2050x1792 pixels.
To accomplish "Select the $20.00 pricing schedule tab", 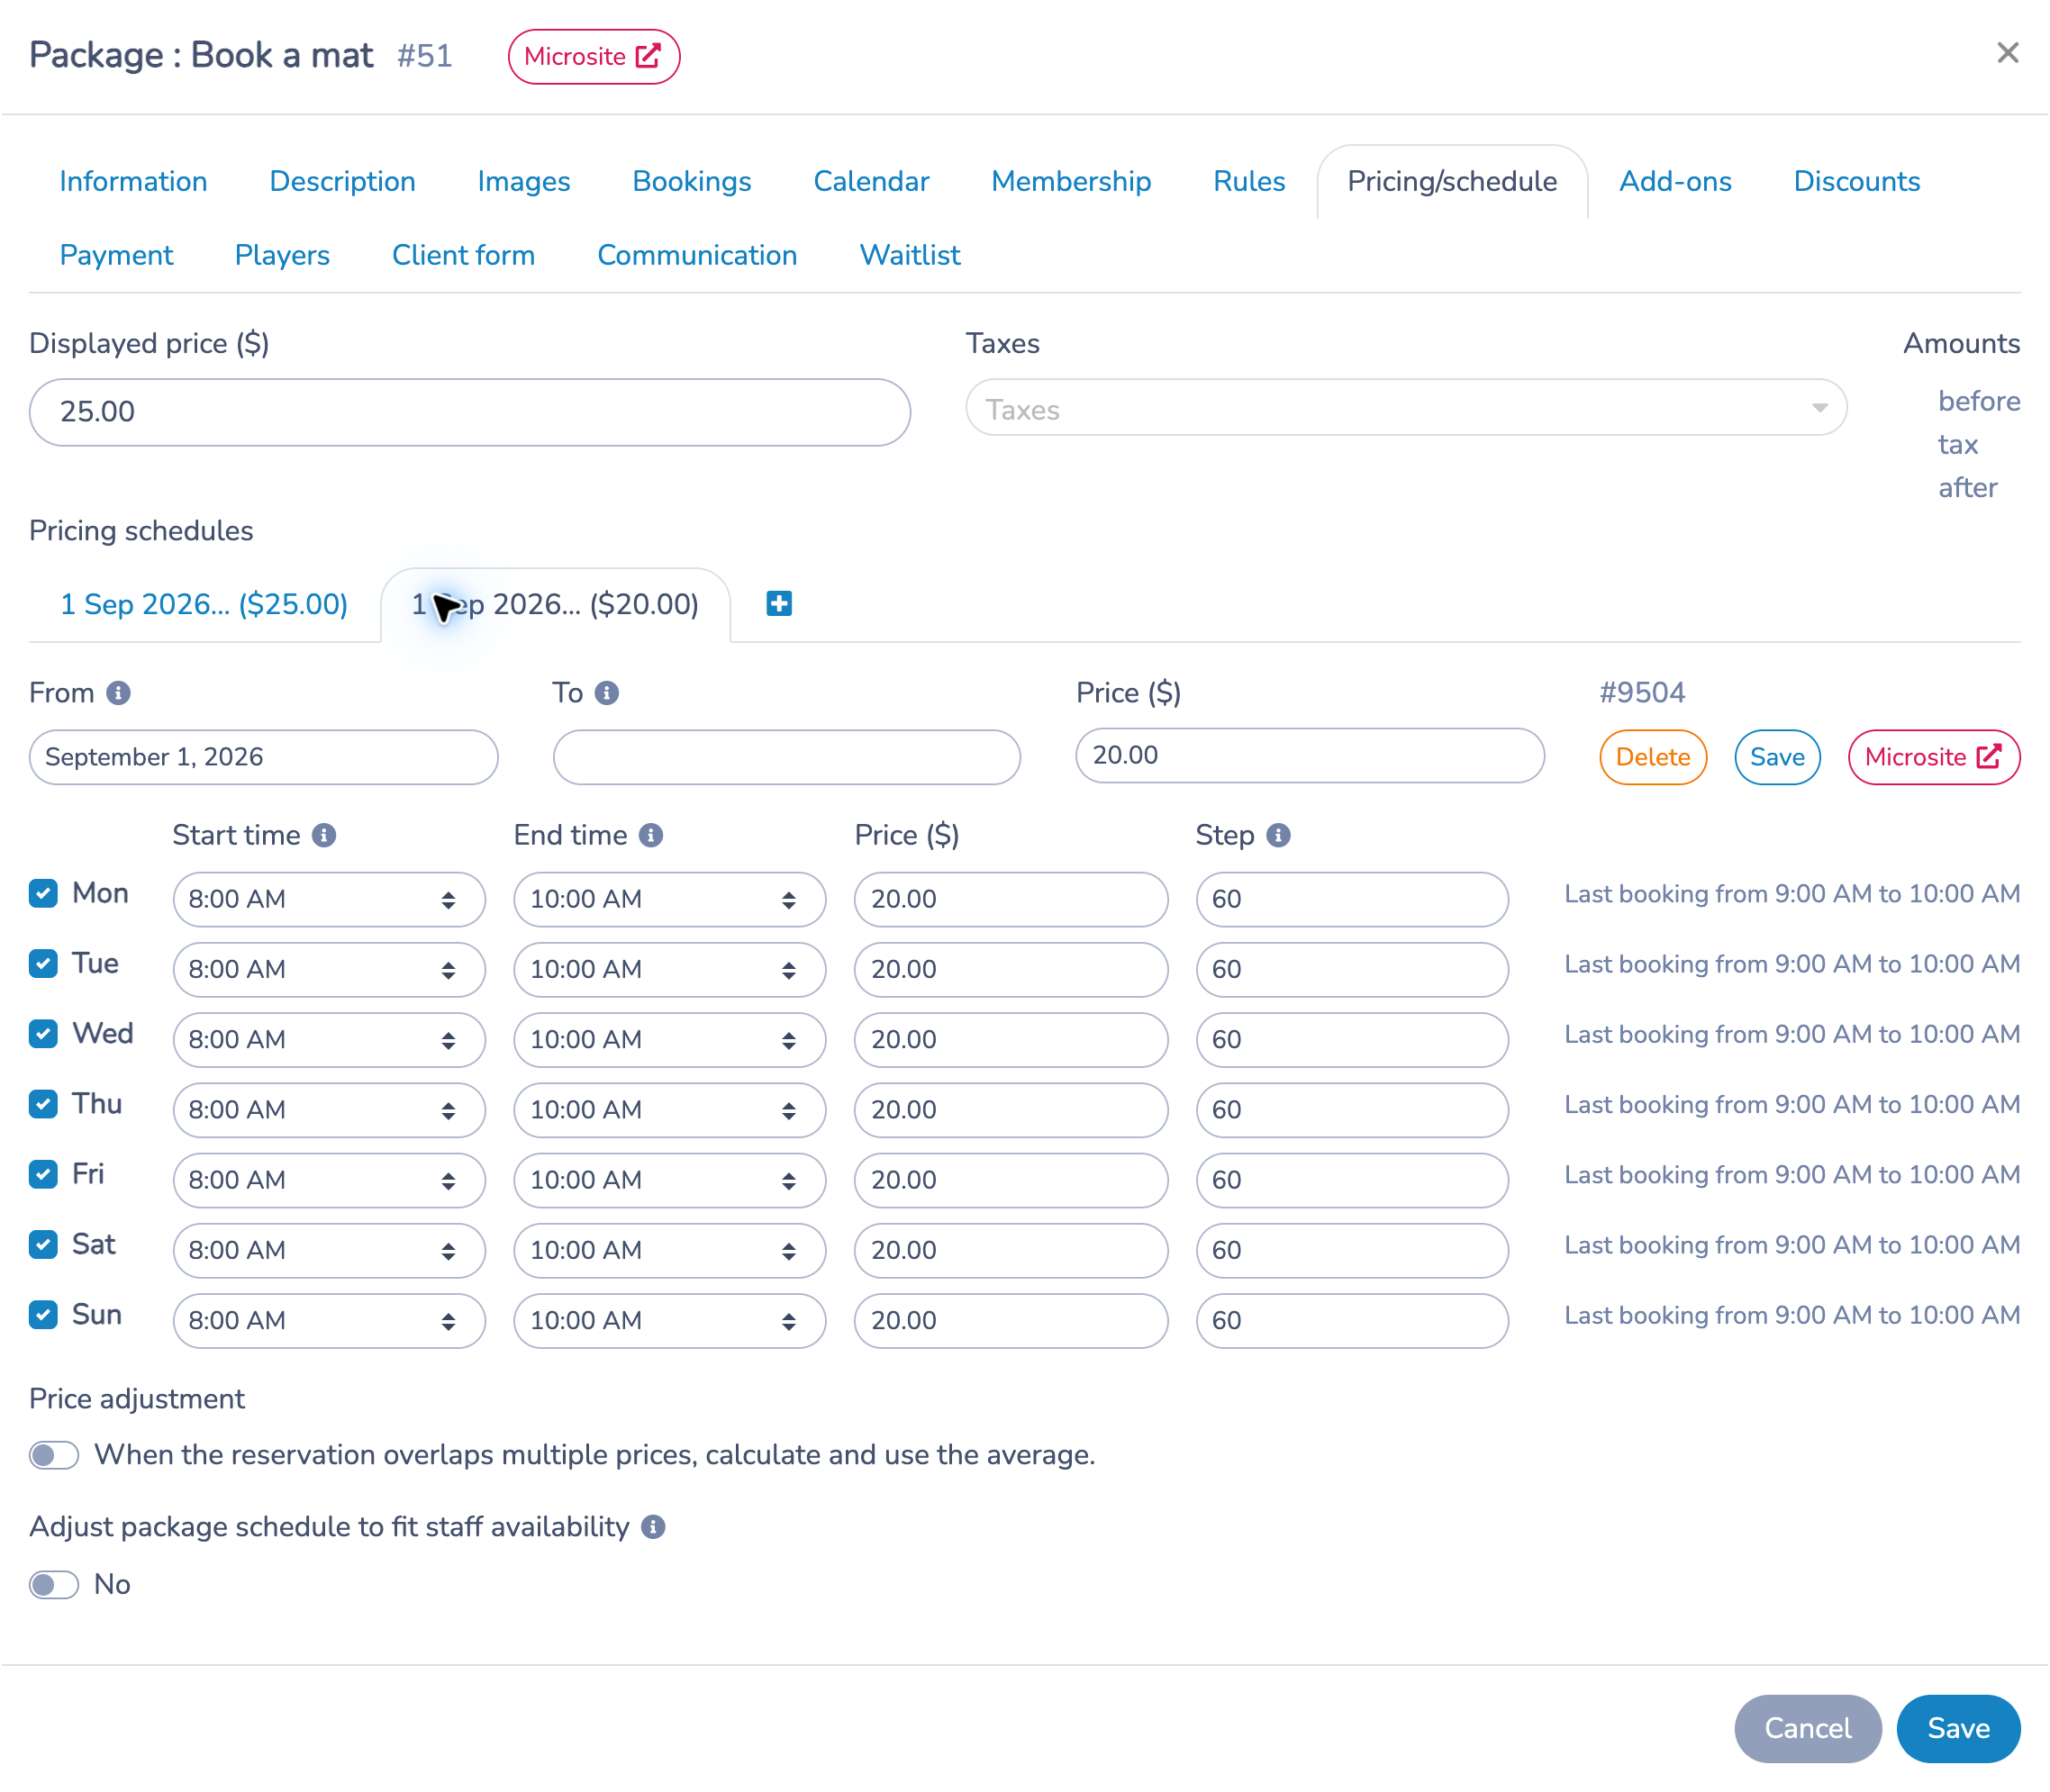I will point(556,604).
